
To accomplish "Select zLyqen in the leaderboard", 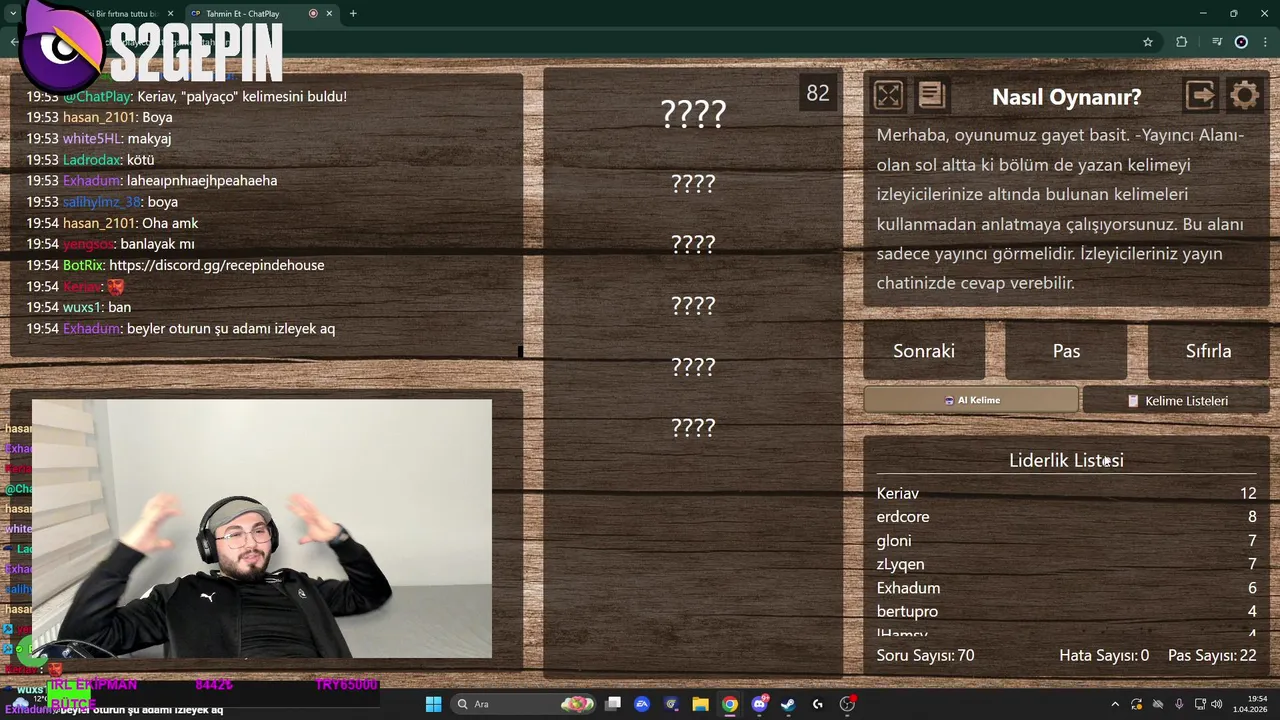I will pyautogui.click(x=1066, y=564).
